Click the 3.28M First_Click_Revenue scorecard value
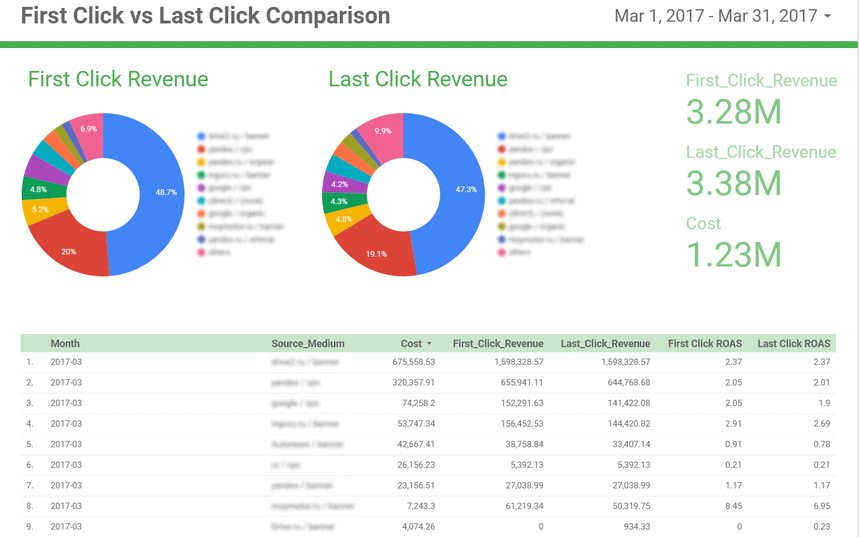The width and height of the screenshot is (859, 537). click(x=734, y=112)
